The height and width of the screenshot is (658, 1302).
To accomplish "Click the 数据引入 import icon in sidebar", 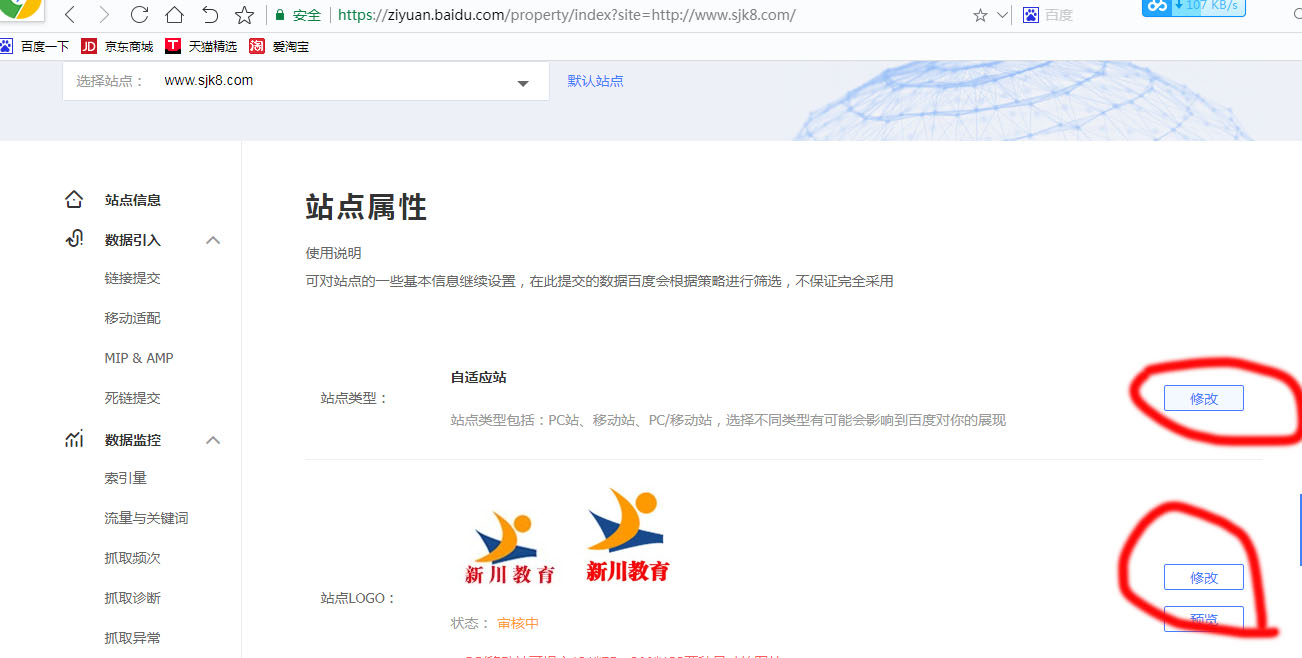I will (73, 239).
